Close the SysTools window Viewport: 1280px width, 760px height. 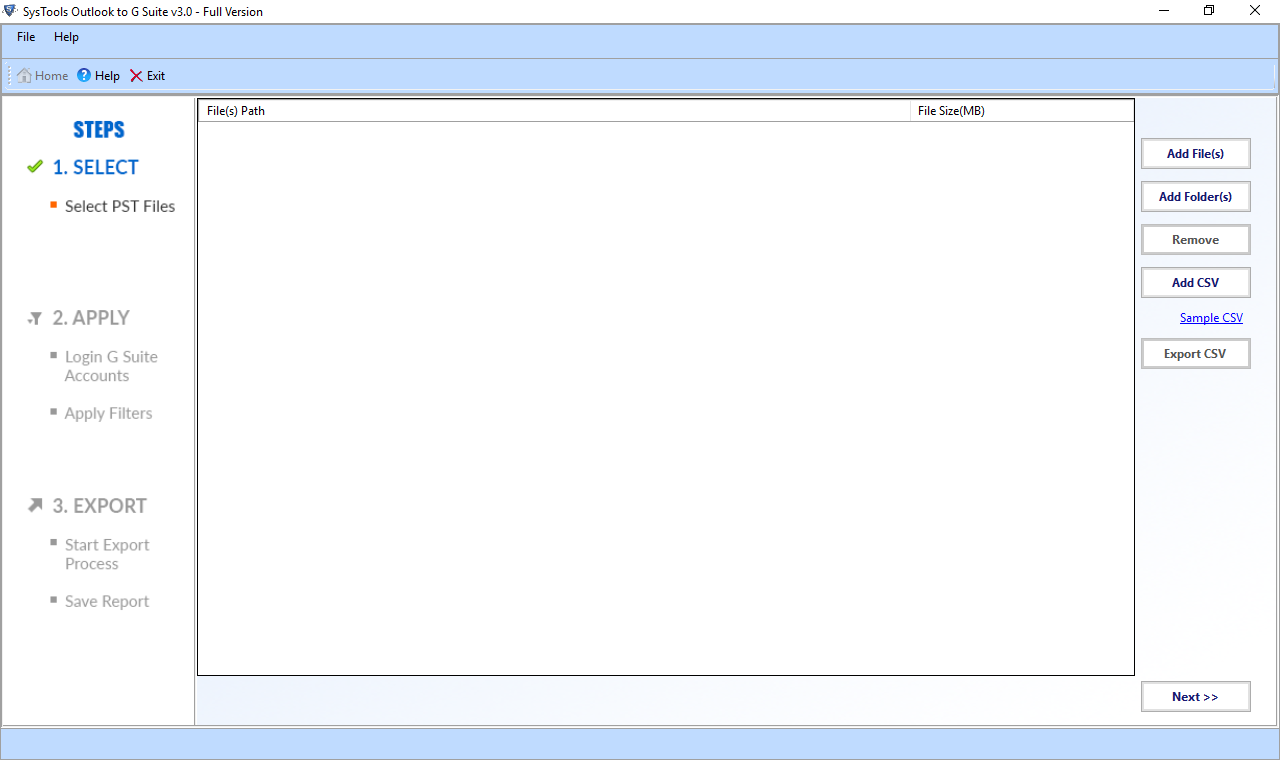(x=1255, y=11)
